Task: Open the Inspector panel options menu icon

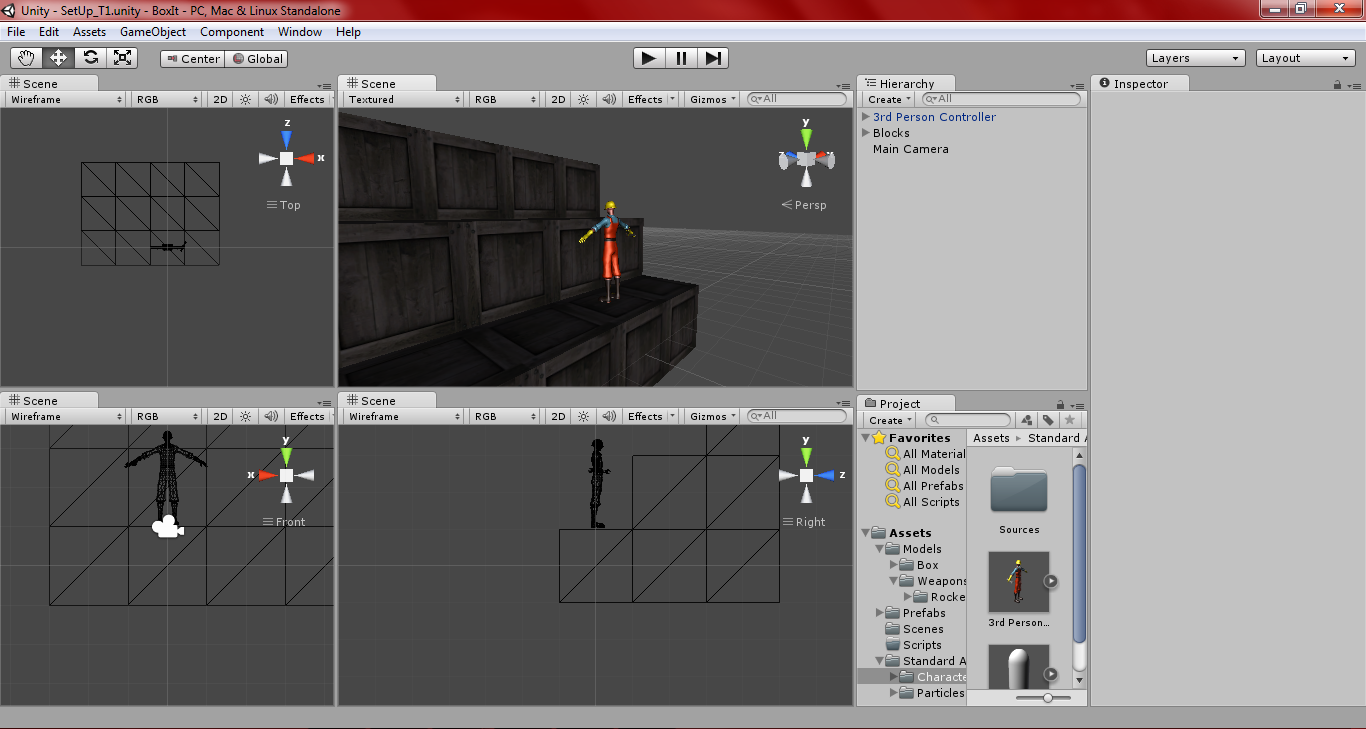Action: (1354, 85)
